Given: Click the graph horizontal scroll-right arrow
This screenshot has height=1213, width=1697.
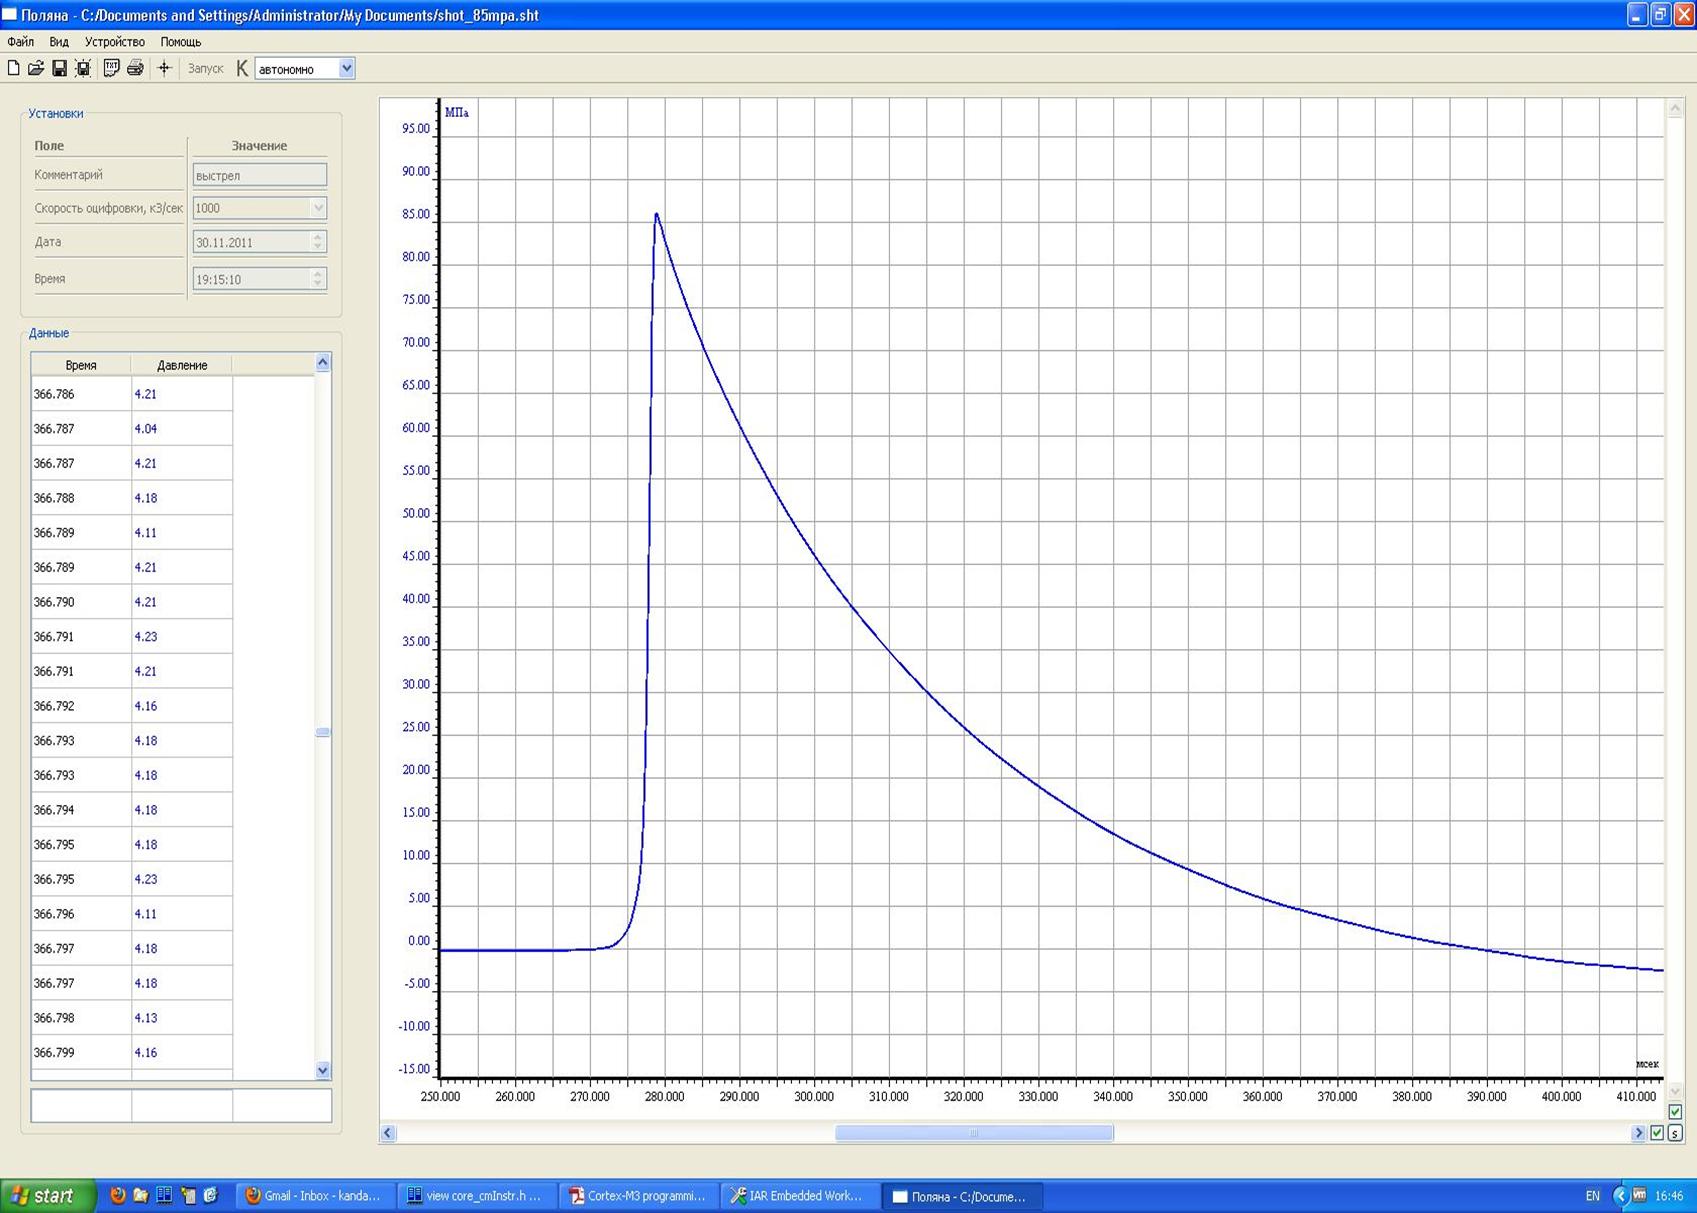Looking at the screenshot, I should point(1638,1133).
